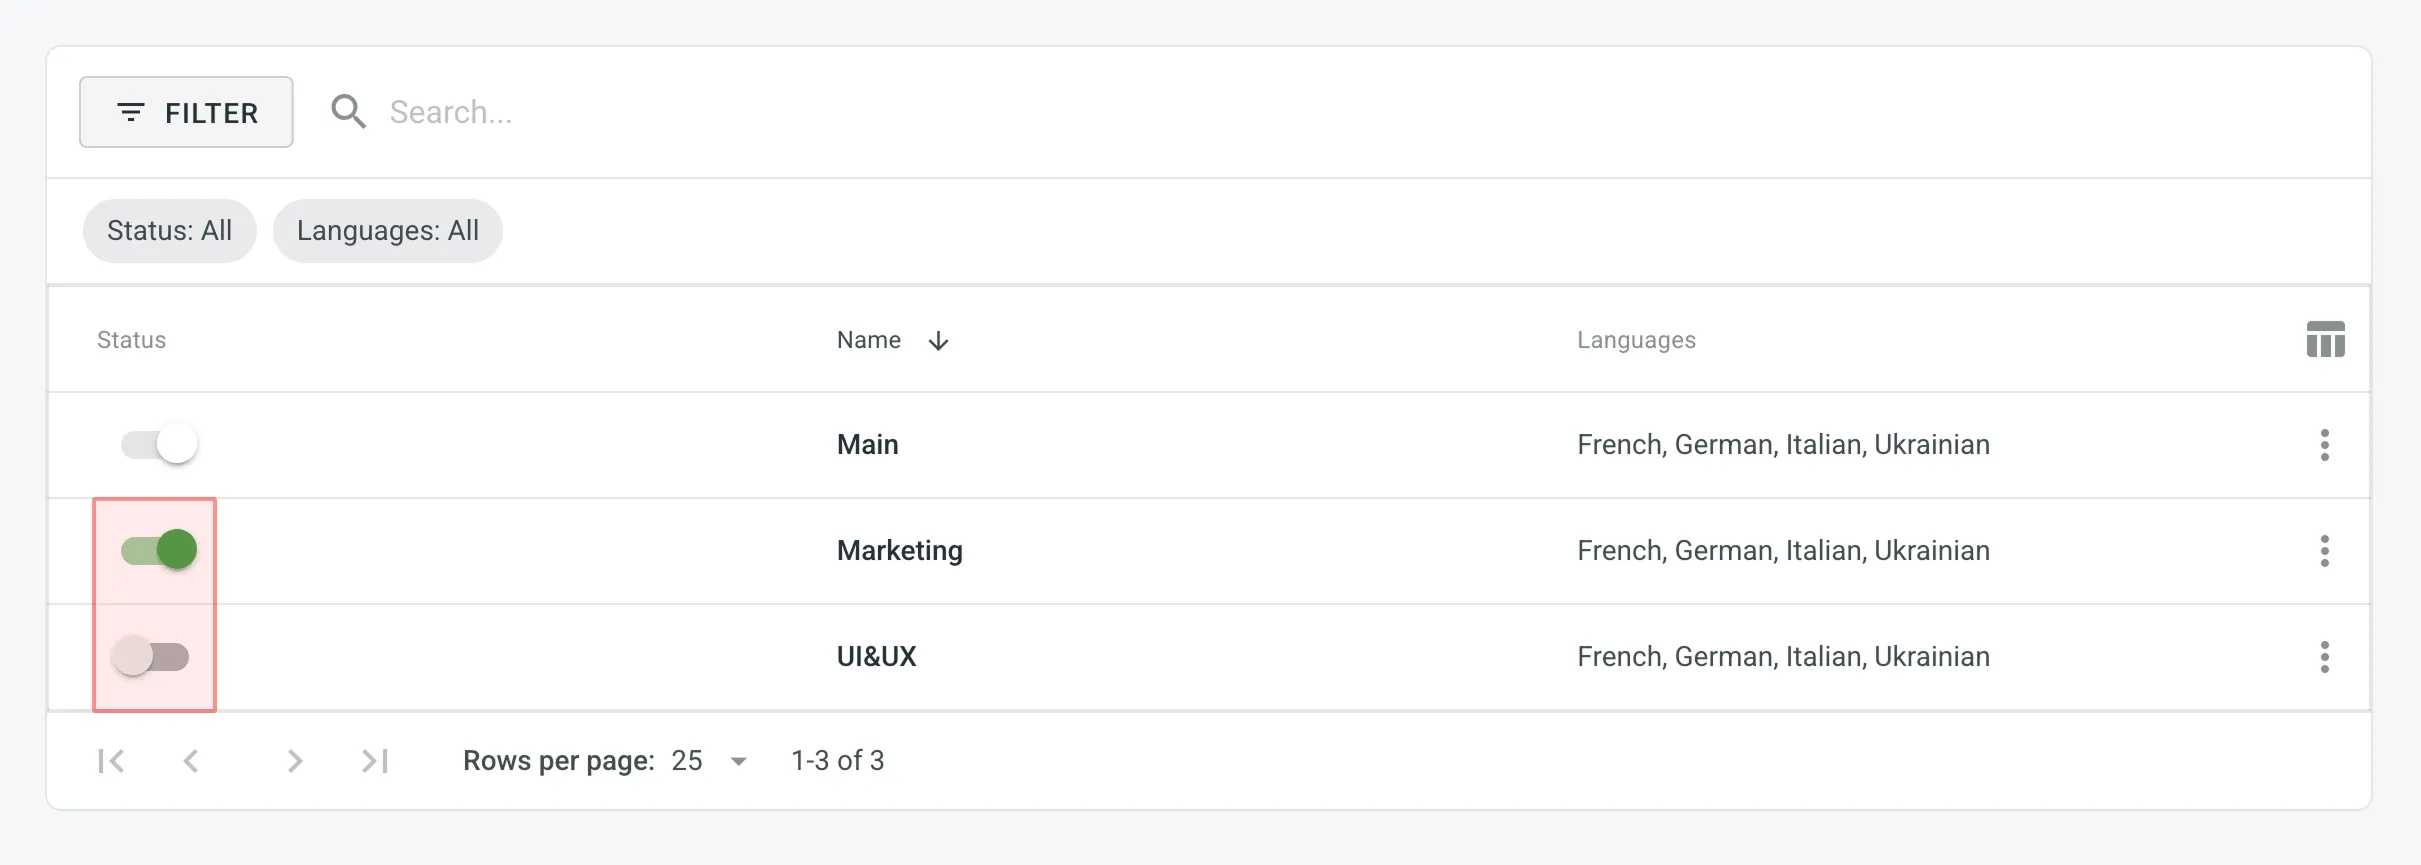This screenshot has height=865, width=2421.
Task: Open the filter options icon
Action: (130, 112)
